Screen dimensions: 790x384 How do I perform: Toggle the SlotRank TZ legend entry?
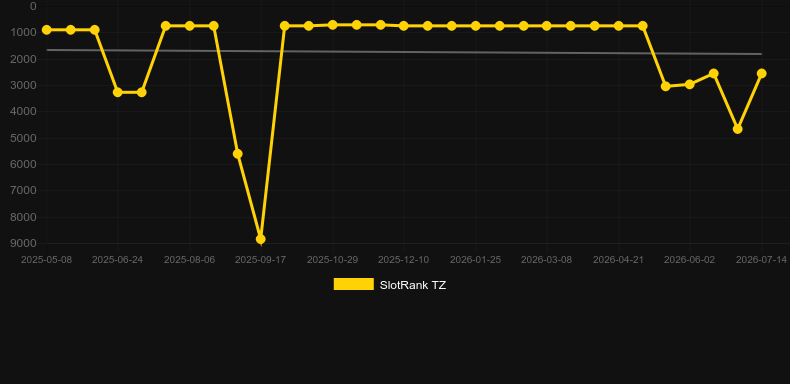[389, 285]
